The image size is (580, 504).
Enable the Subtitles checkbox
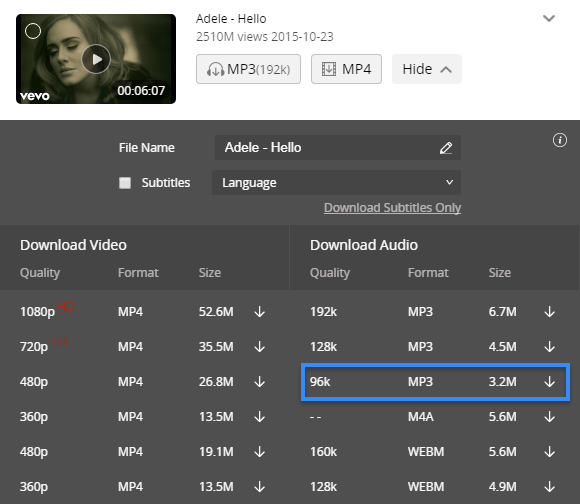point(125,183)
